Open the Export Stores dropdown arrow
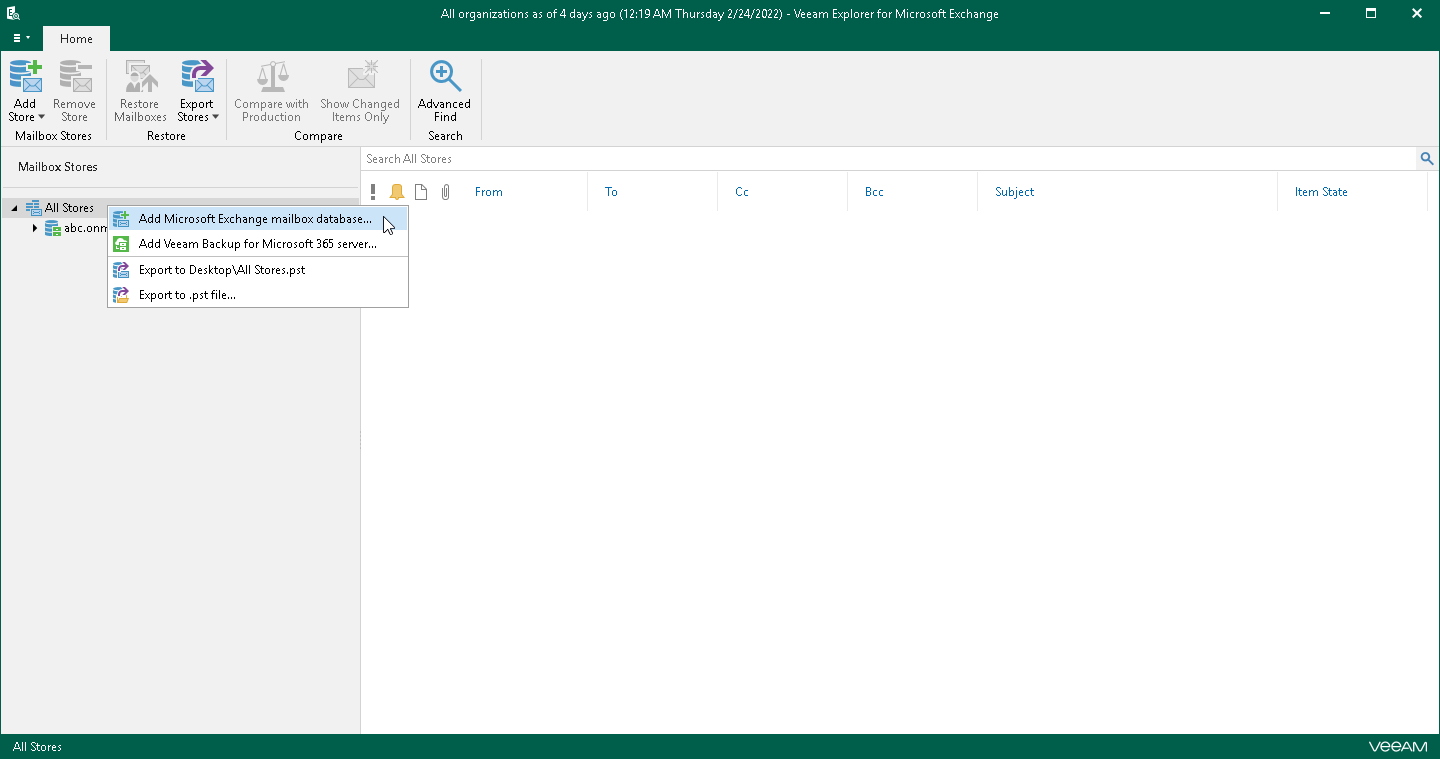The image size is (1440, 759). (x=215, y=117)
